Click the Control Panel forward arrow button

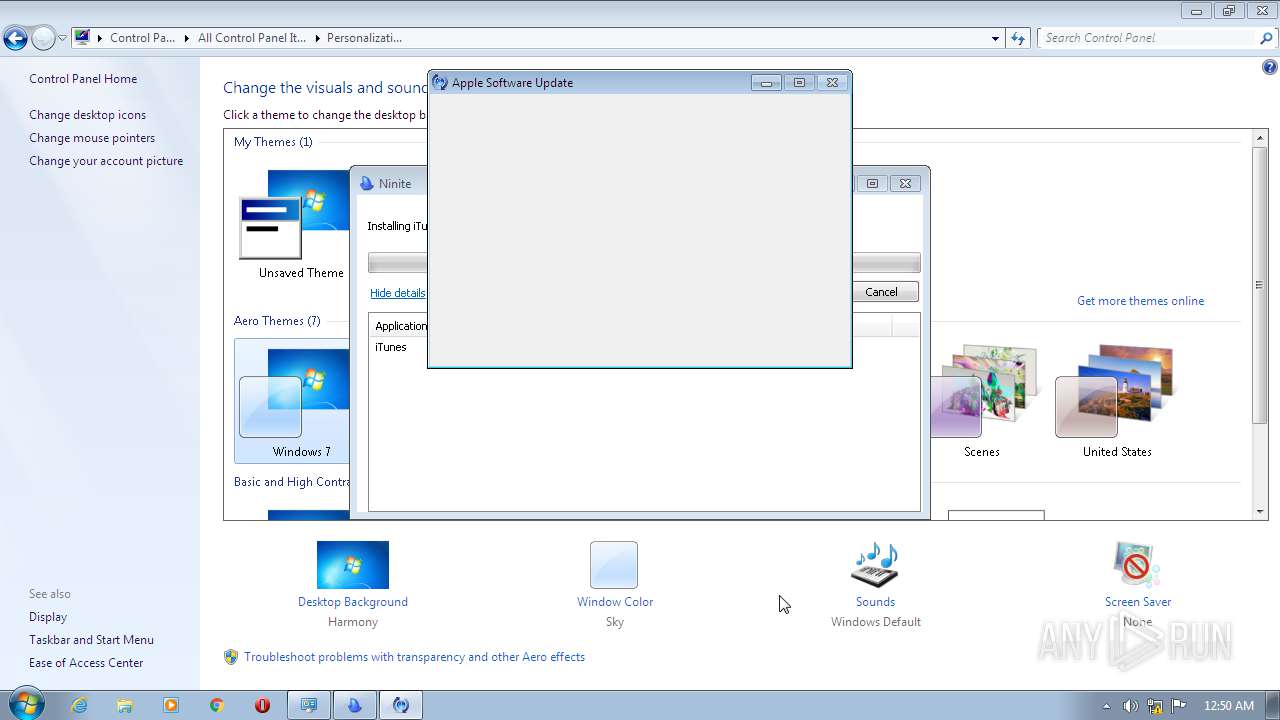43,39
